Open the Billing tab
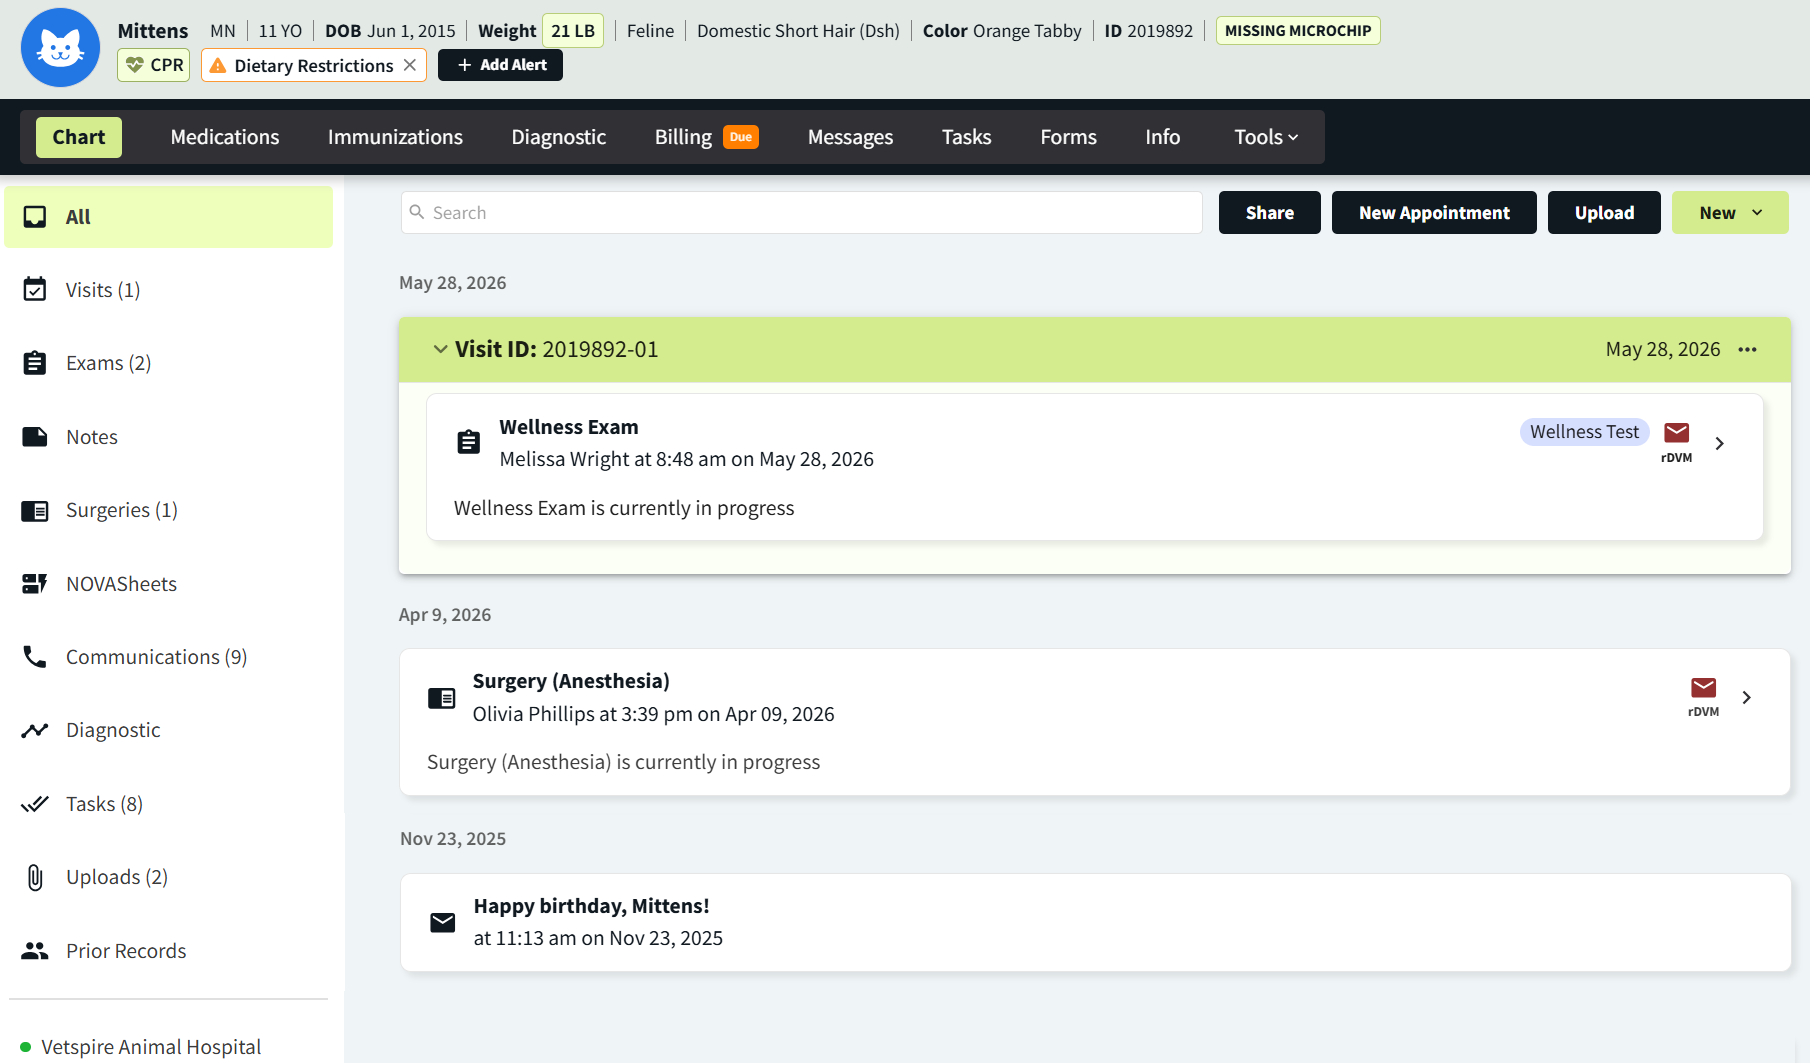Image resolution: width=1810 pixels, height=1063 pixels. (x=684, y=137)
